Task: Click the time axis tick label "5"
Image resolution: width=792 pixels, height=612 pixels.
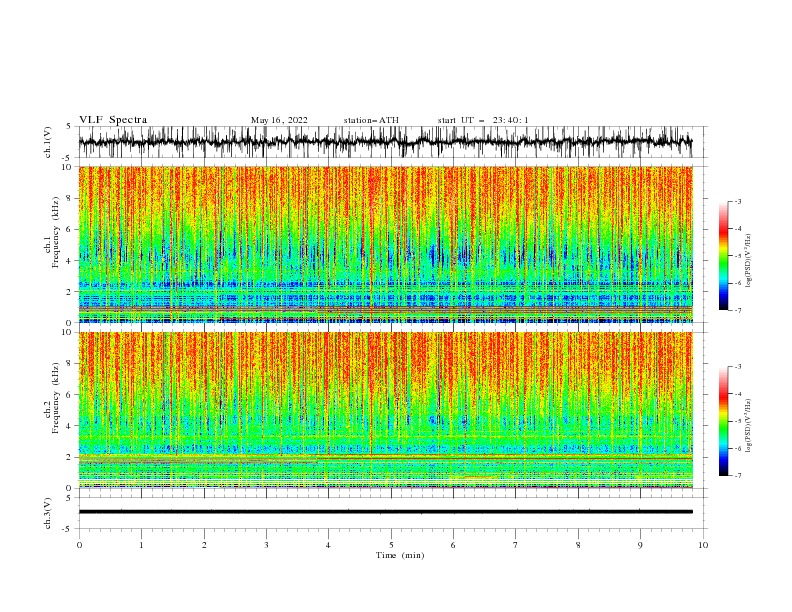Action: pos(391,545)
